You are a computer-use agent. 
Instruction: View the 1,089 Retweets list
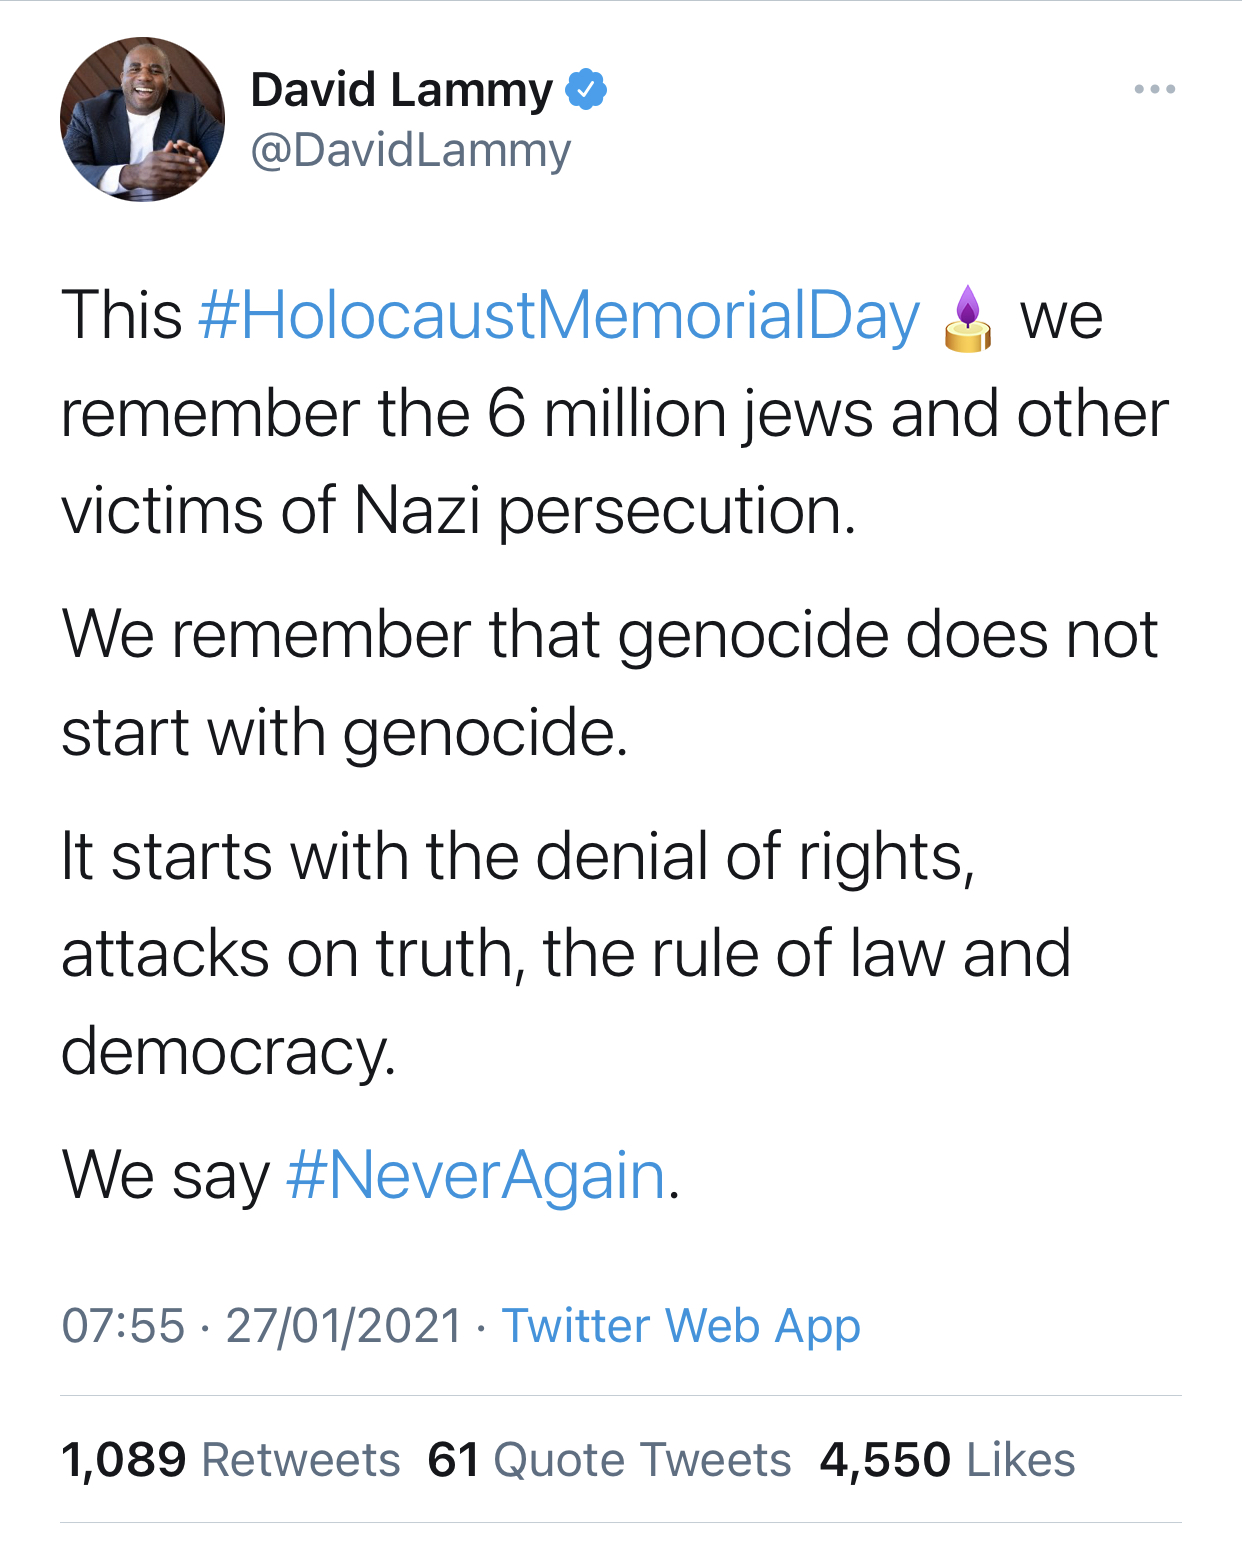(x=231, y=1460)
